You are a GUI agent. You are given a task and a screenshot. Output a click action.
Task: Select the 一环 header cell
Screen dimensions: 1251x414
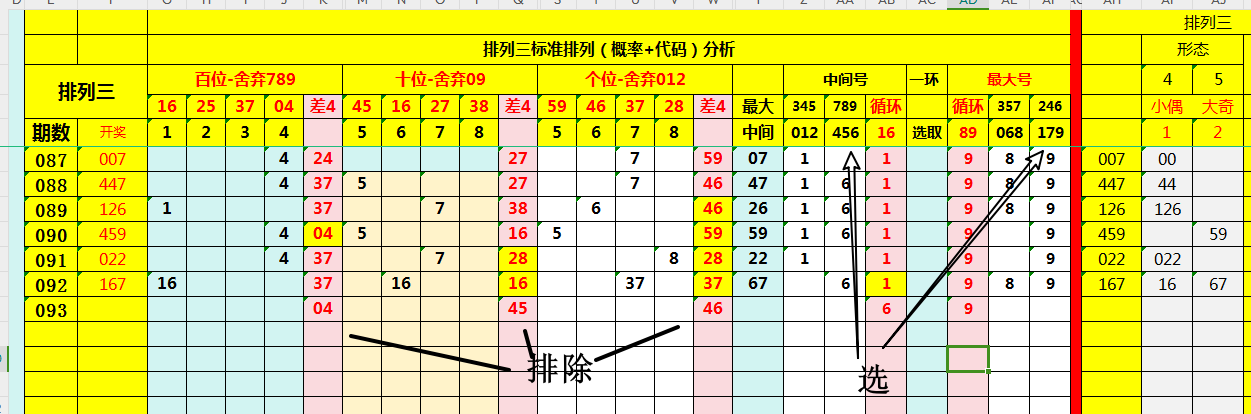[x=926, y=78]
